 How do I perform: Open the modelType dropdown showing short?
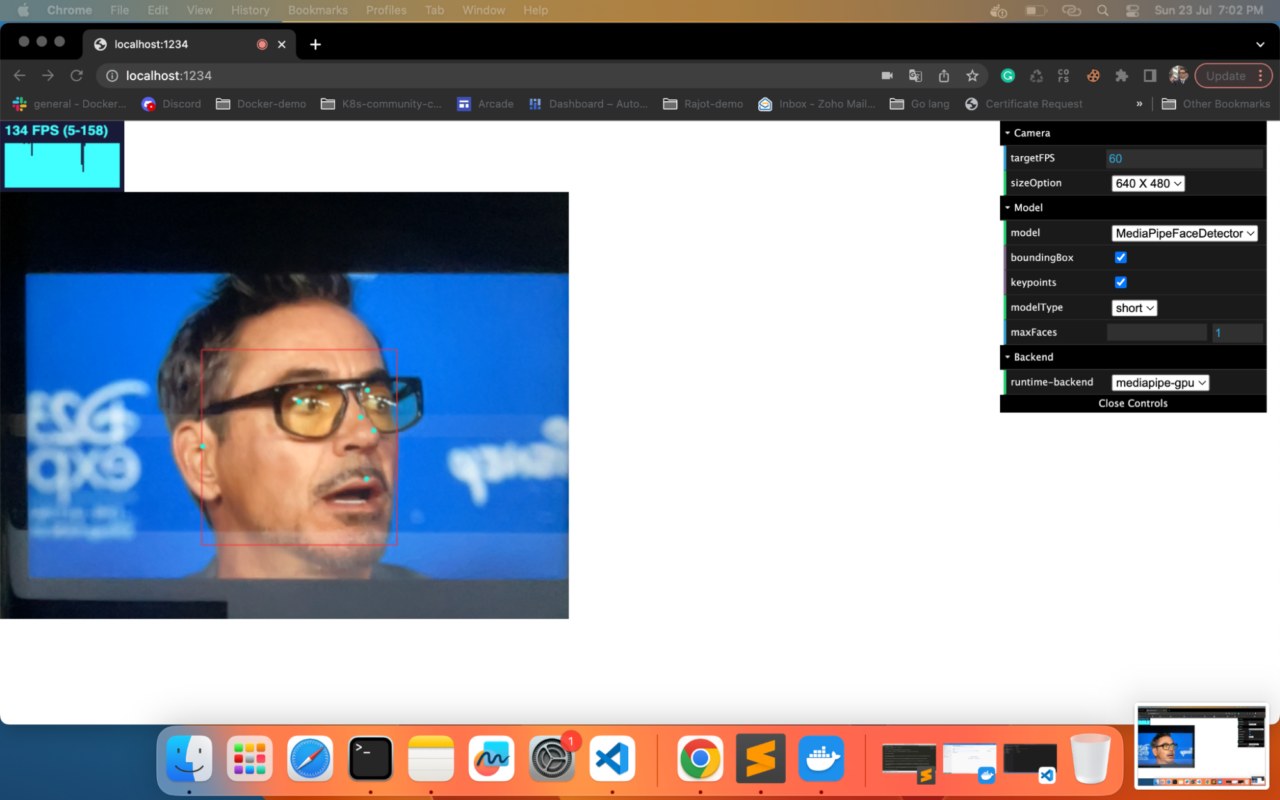tap(1133, 307)
